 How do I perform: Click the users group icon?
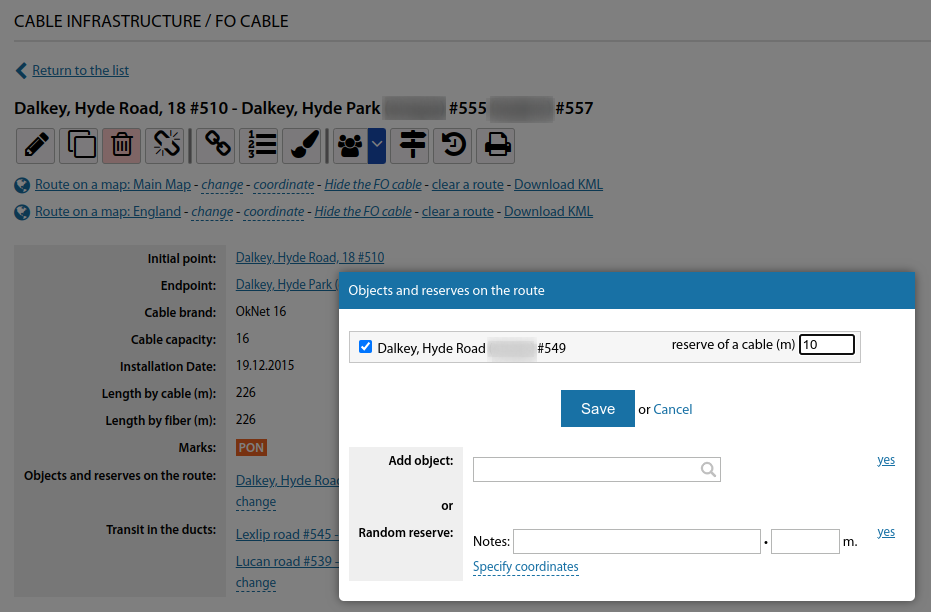pos(349,146)
